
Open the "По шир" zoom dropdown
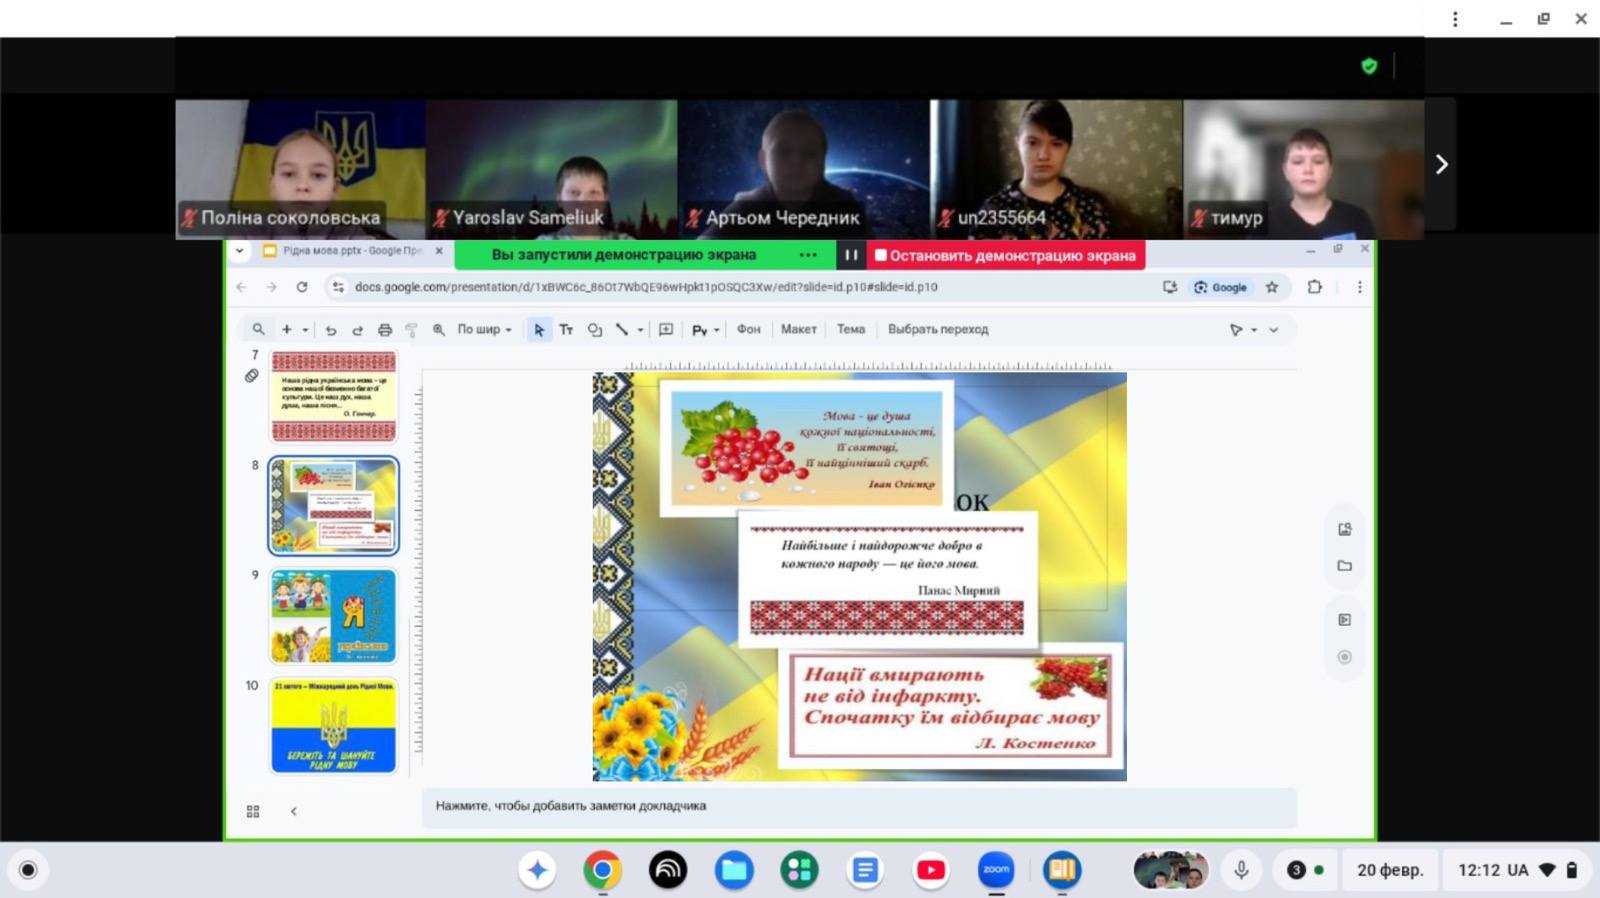(x=485, y=330)
